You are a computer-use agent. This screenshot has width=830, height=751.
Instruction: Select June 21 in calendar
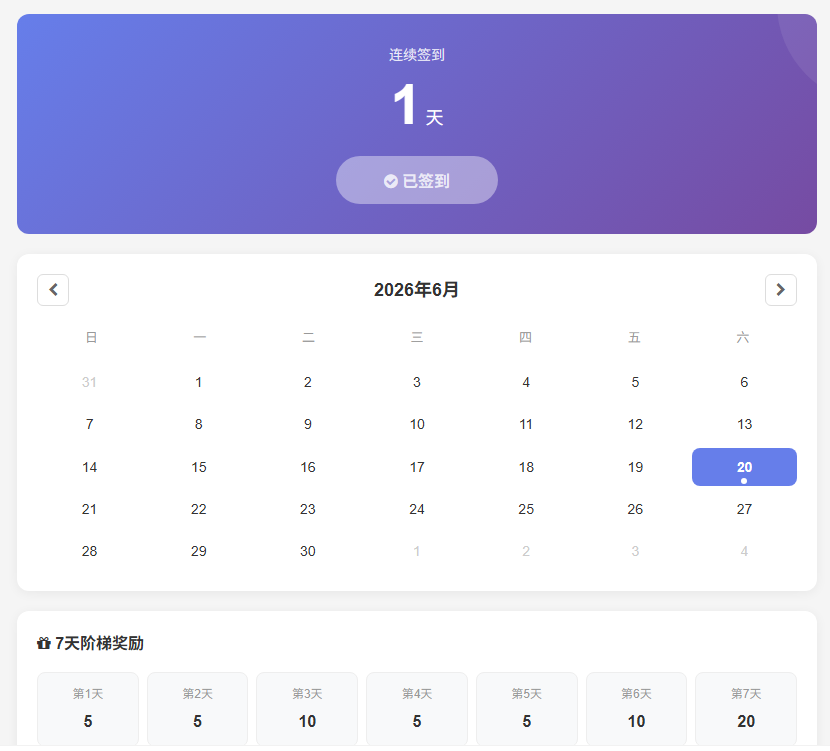[89, 509]
